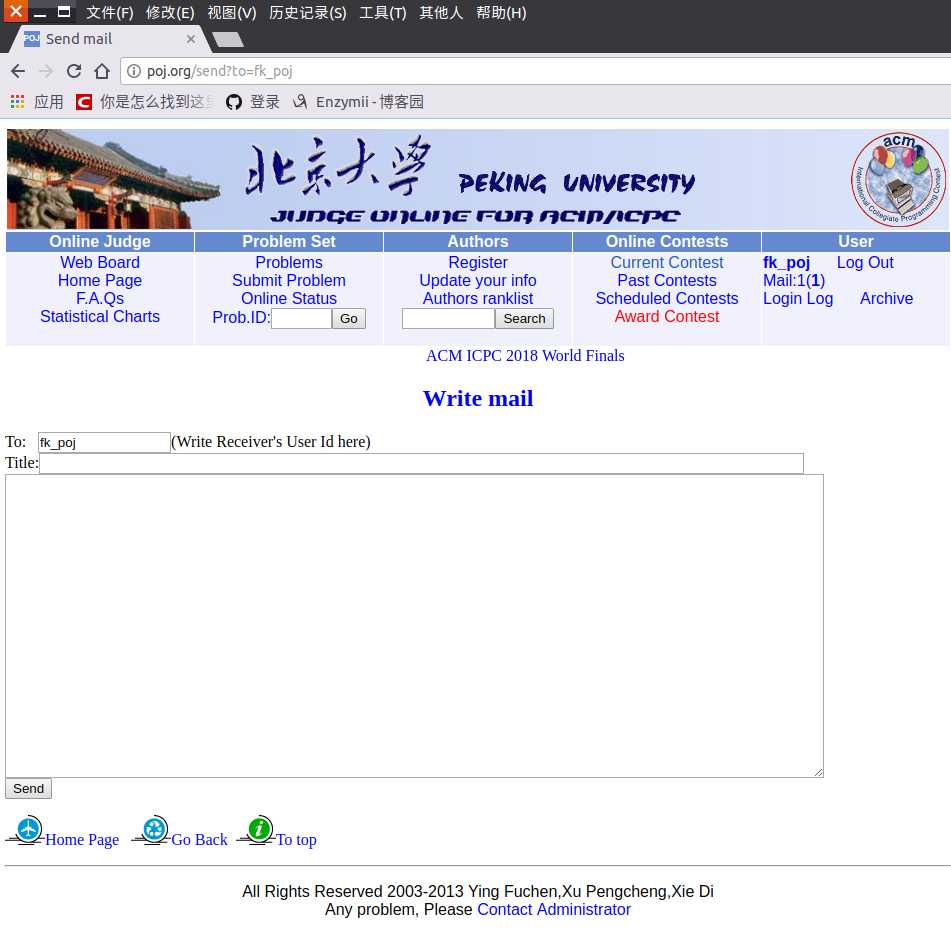This screenshot has width=951, height=935.
Task: Open Past Contests link
Action: pos(667,280)
